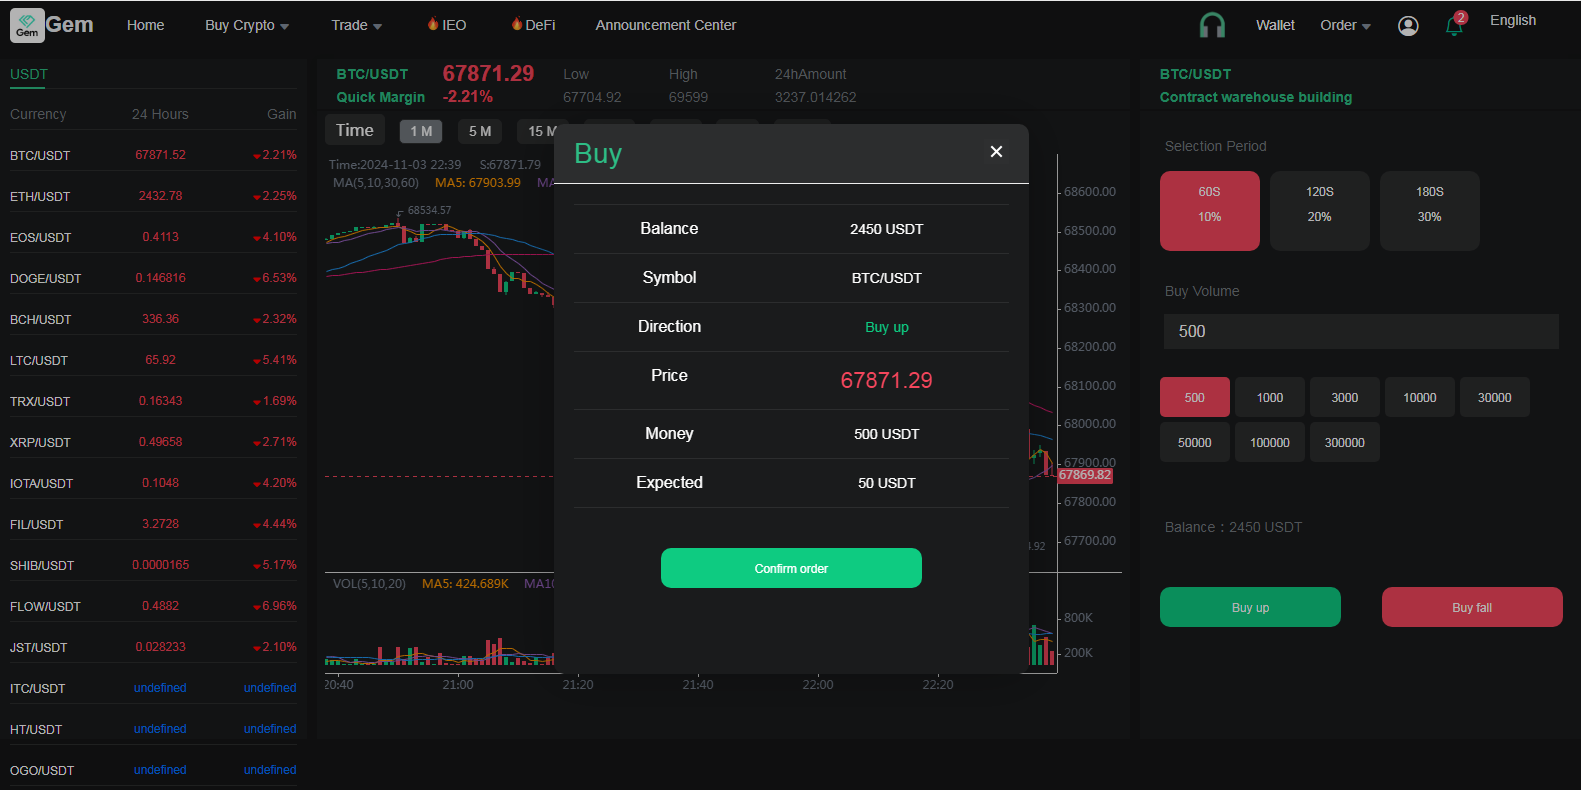
Task: Select the 120S 20% period option
Action: (1319, 211)
